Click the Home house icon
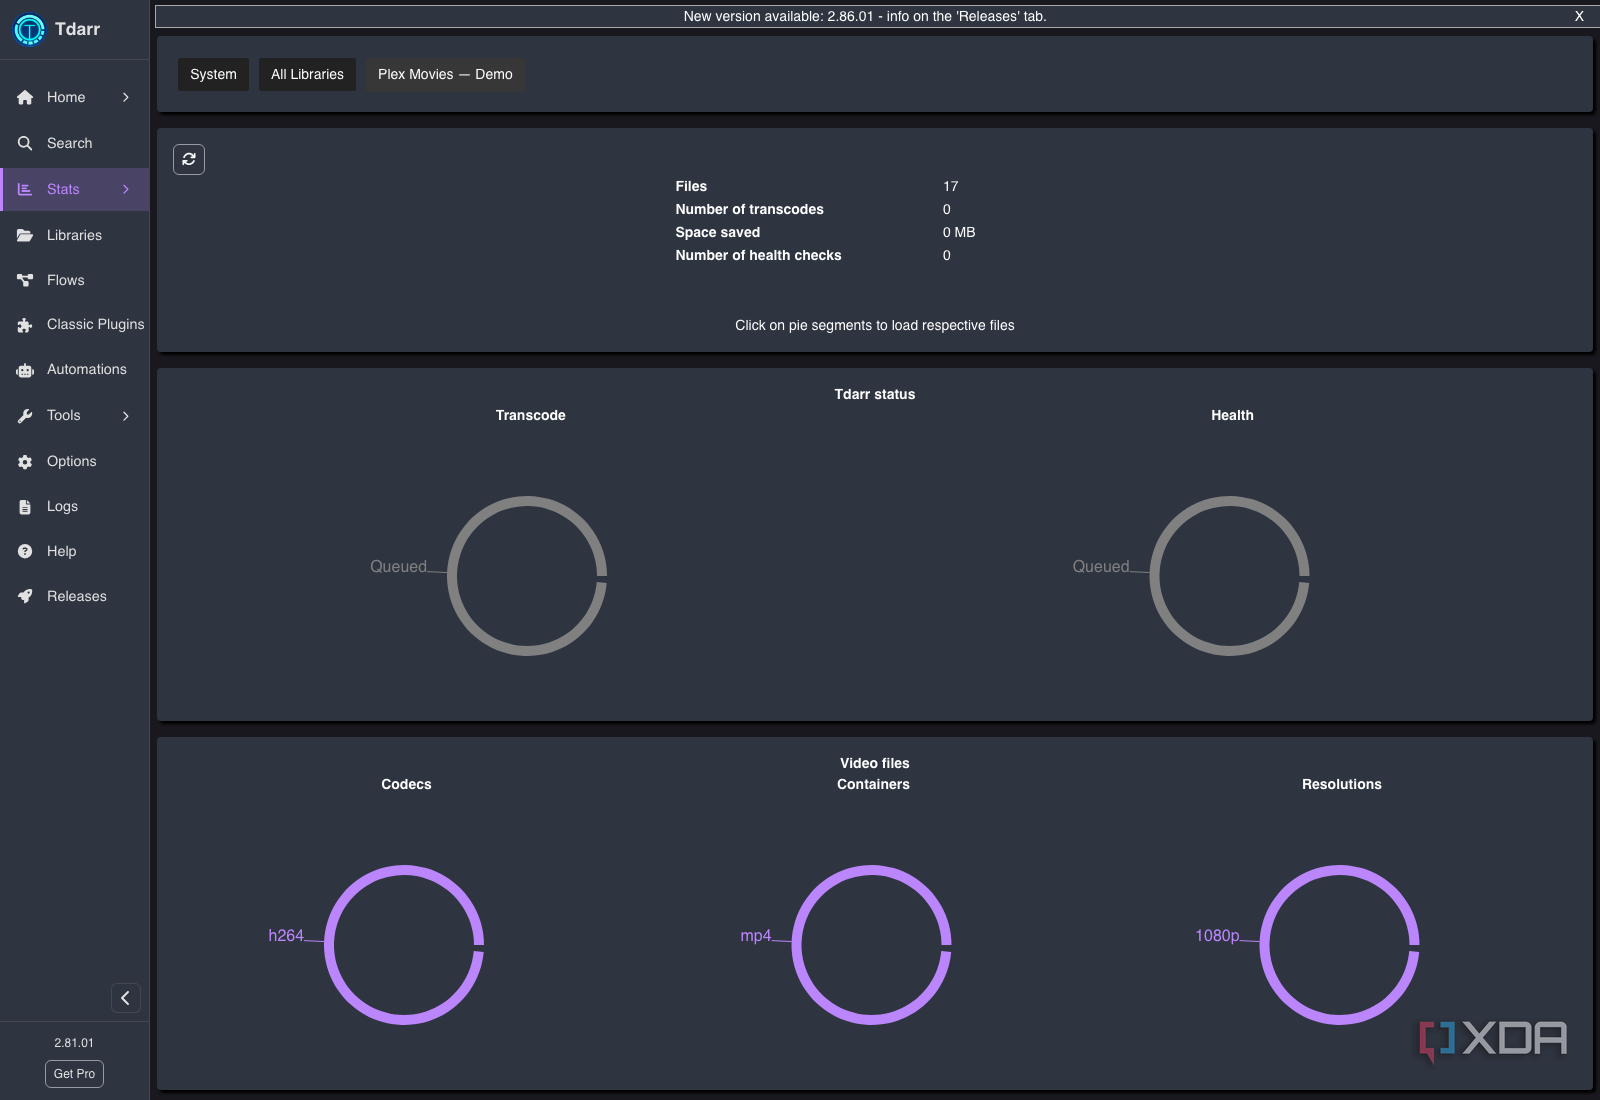 coord(25,98)
